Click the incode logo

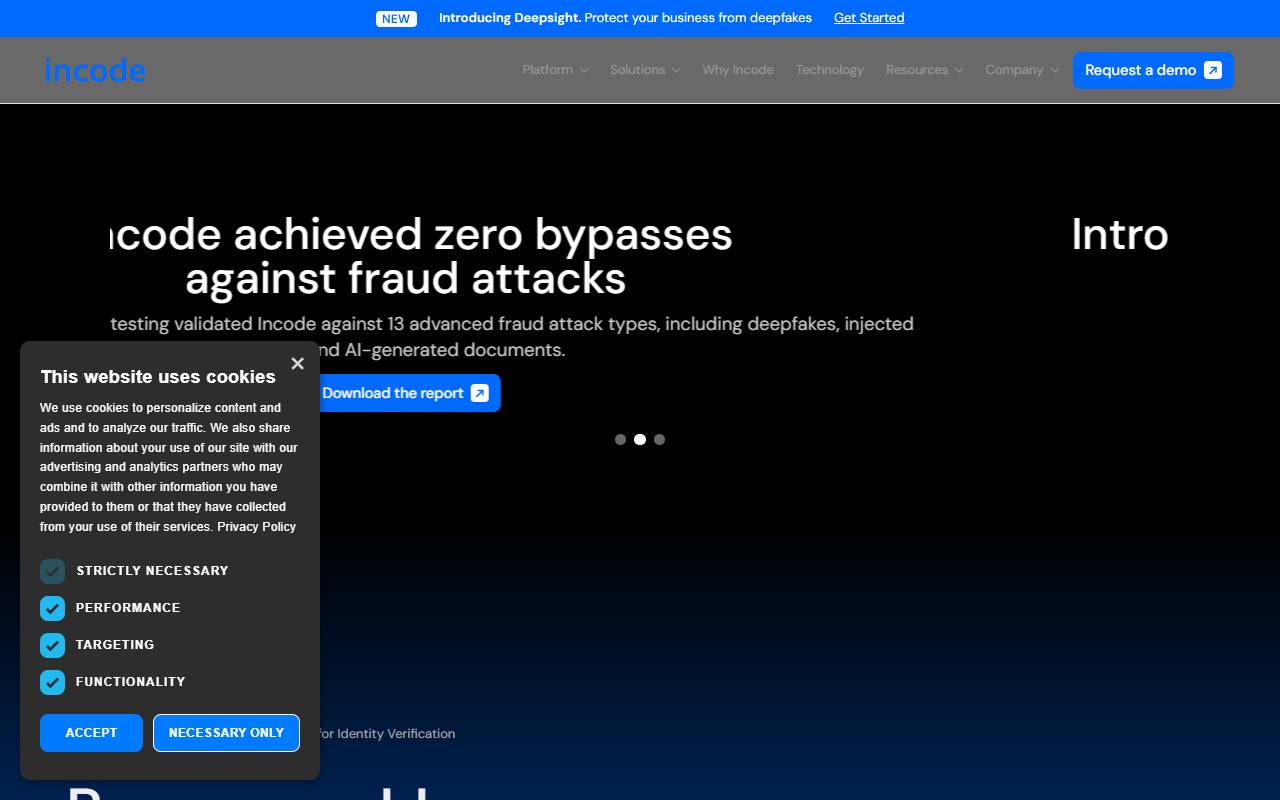(x=95, y=70)
